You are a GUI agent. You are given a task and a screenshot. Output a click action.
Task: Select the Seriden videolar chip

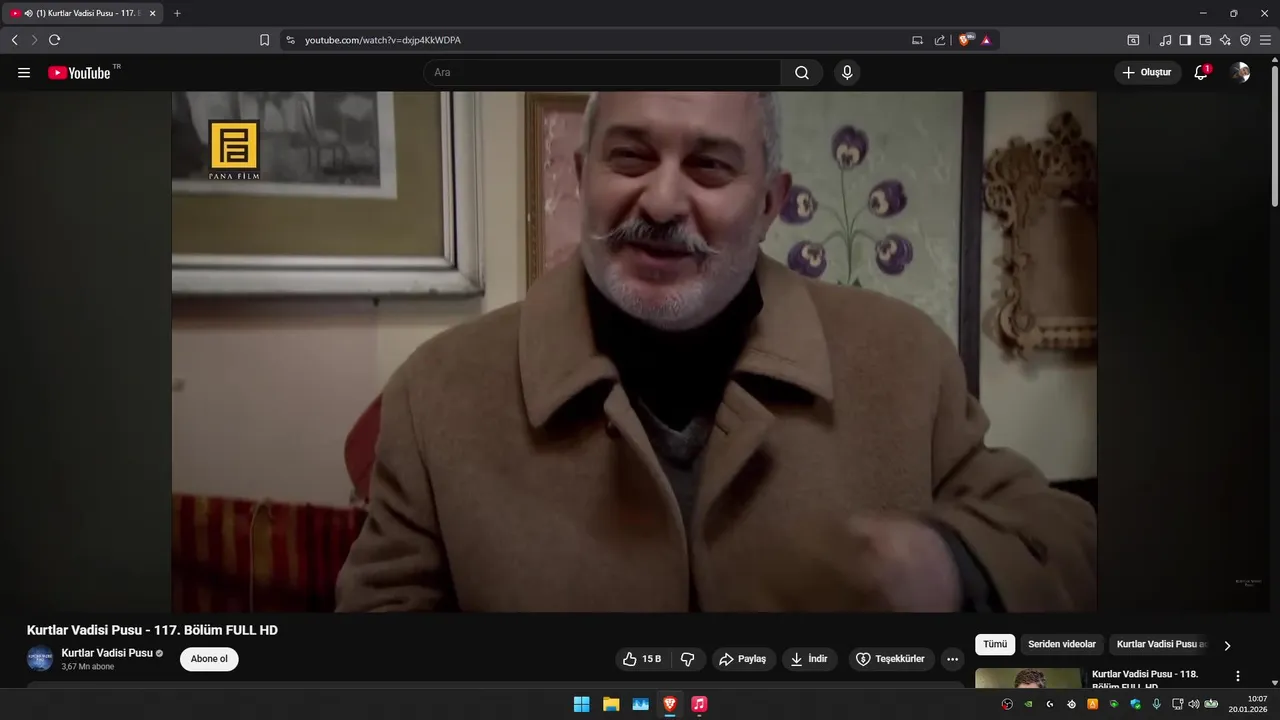[1062, 645]
